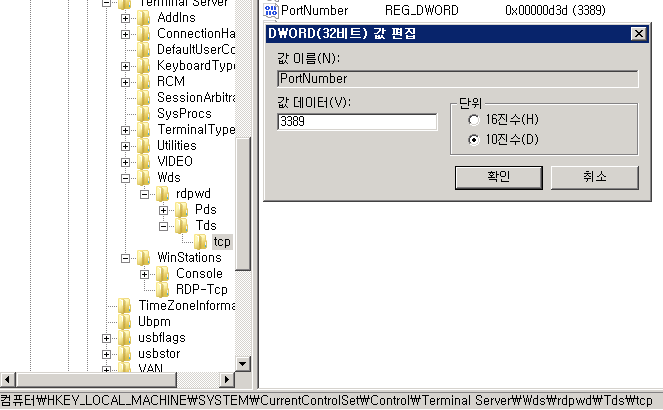Click the horizontal scroll right arrow
The image size is (663, 410).
point(227,380)
